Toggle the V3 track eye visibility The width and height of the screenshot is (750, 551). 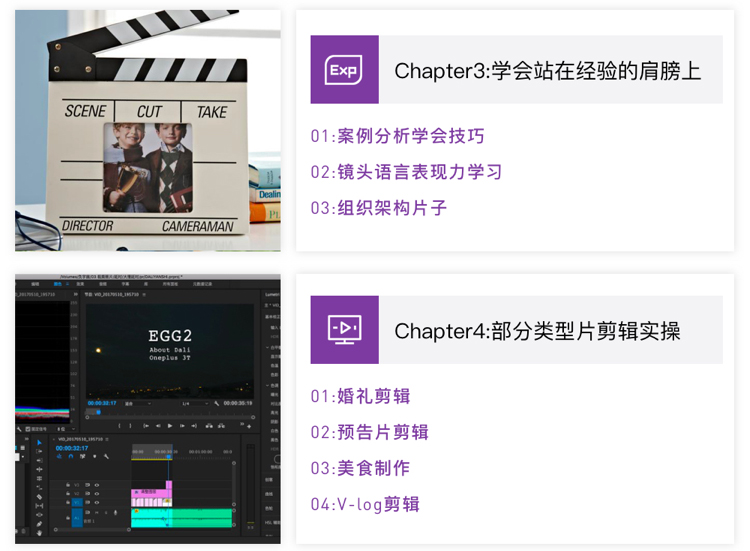(x=97, y=485)
